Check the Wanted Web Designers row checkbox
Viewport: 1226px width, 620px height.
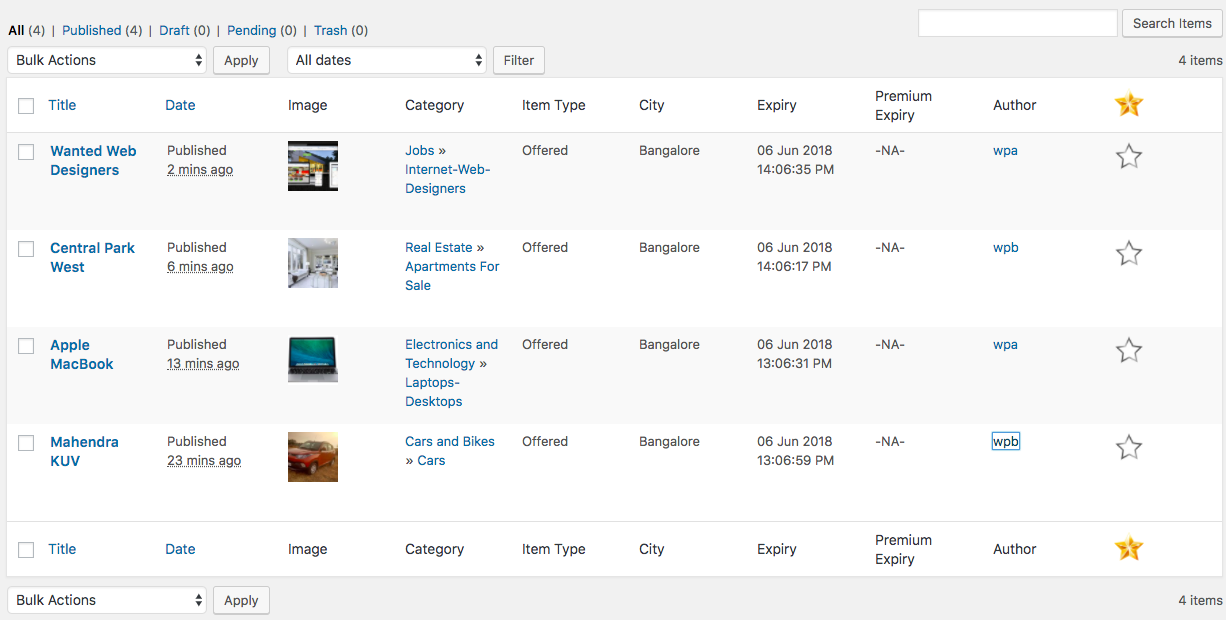pos(26,152)
